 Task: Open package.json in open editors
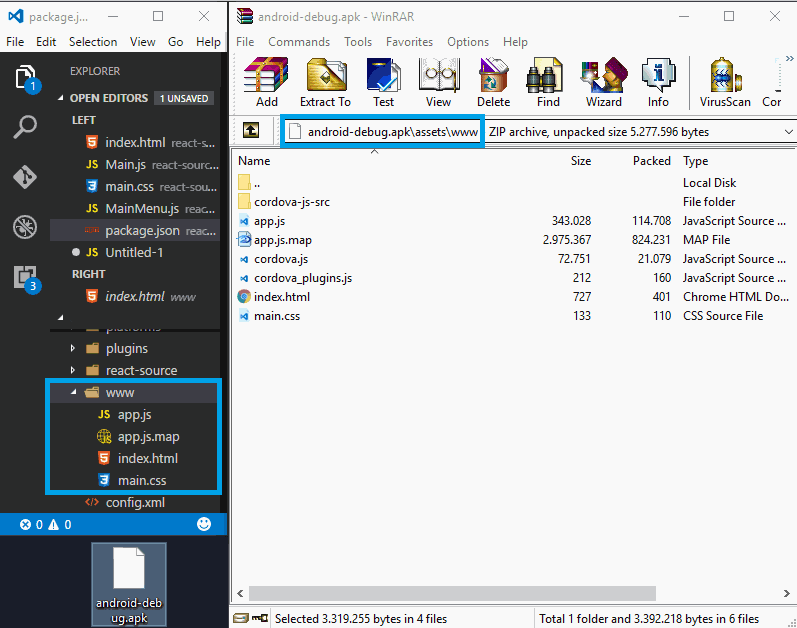135,231
